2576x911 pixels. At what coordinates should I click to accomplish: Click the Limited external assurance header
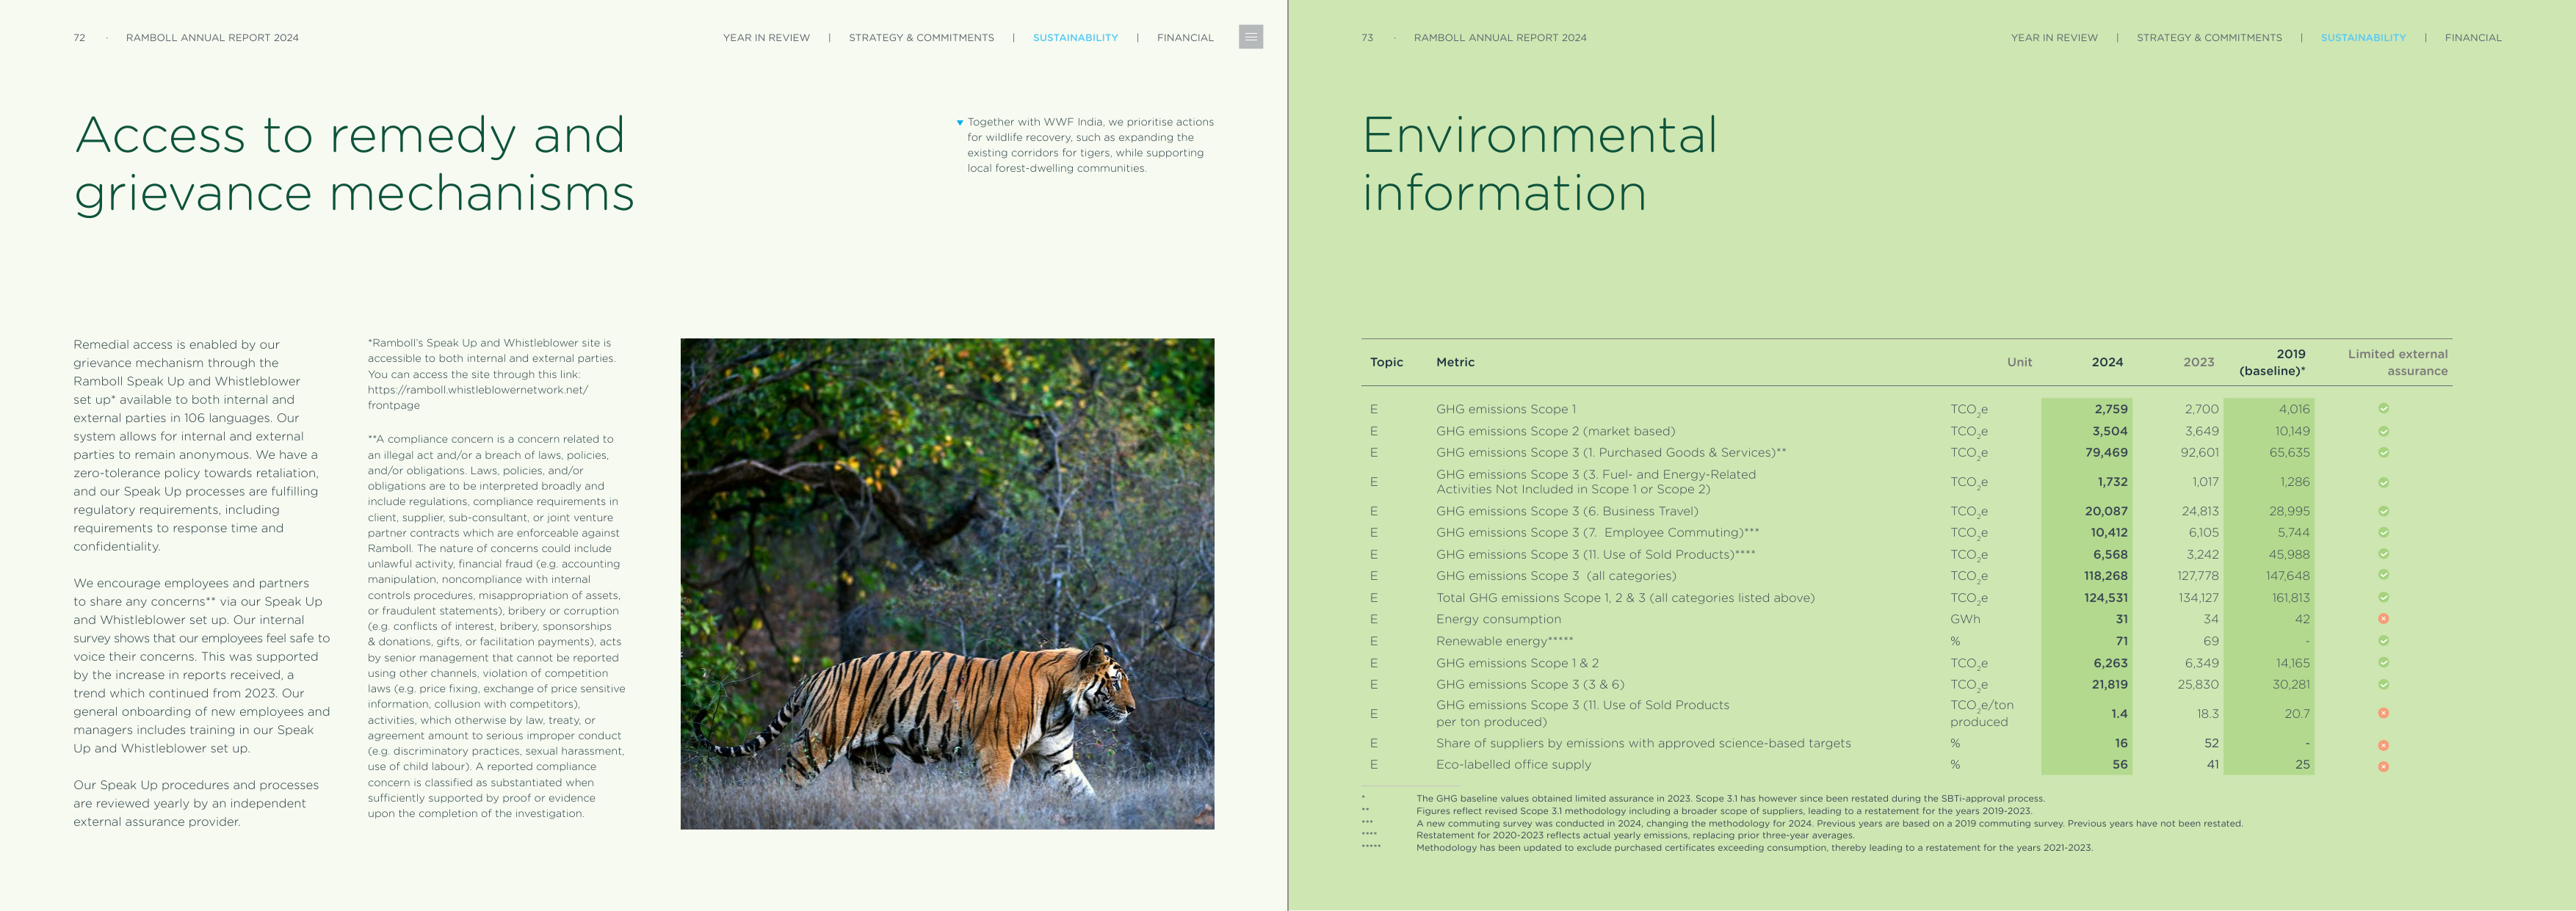point(2397,362)
